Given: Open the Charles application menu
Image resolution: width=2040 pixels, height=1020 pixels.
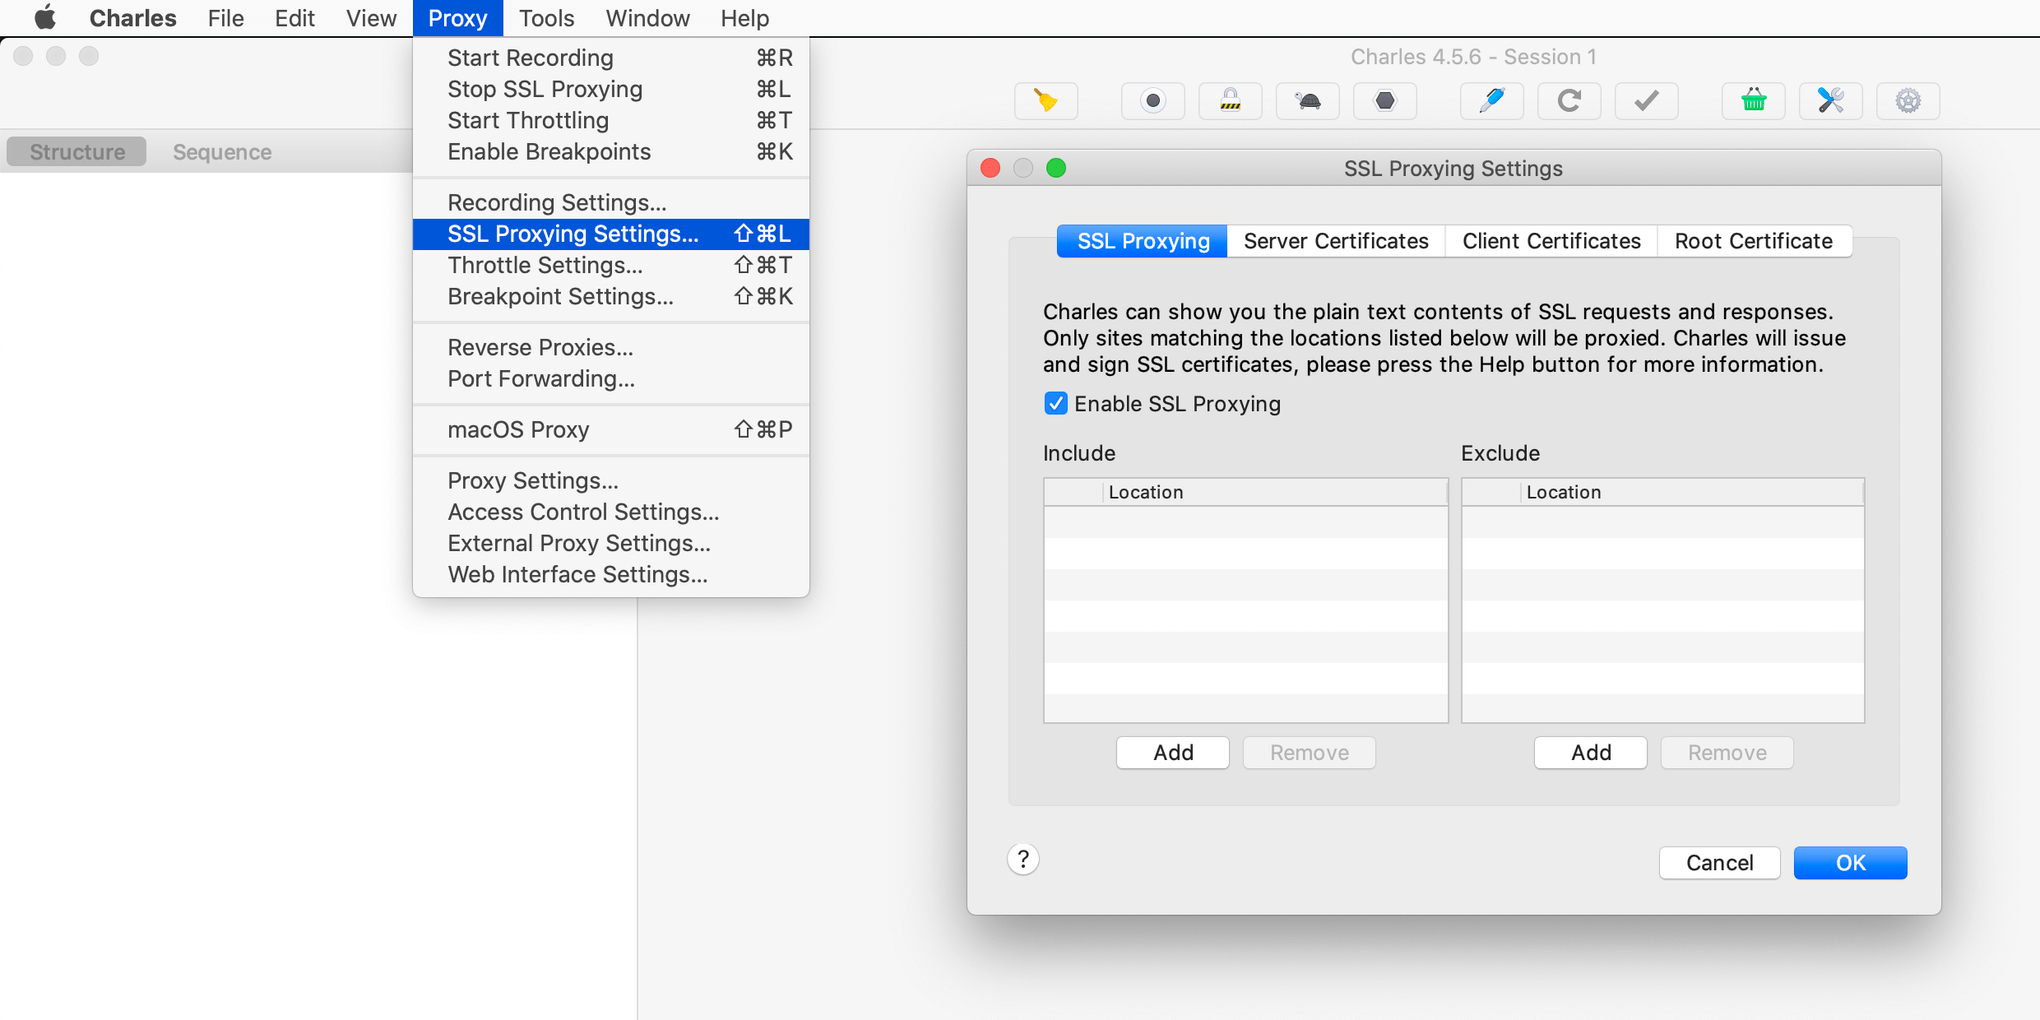Looking at the screenshot, I should 133,18.
